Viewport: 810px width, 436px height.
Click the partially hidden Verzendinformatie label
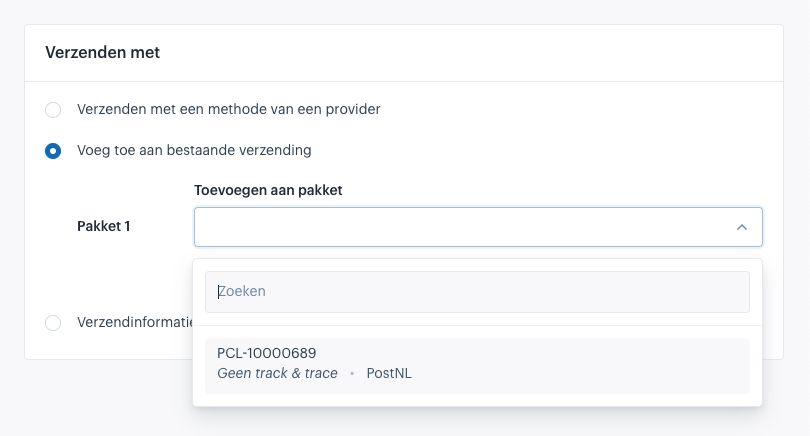point(134,322)
